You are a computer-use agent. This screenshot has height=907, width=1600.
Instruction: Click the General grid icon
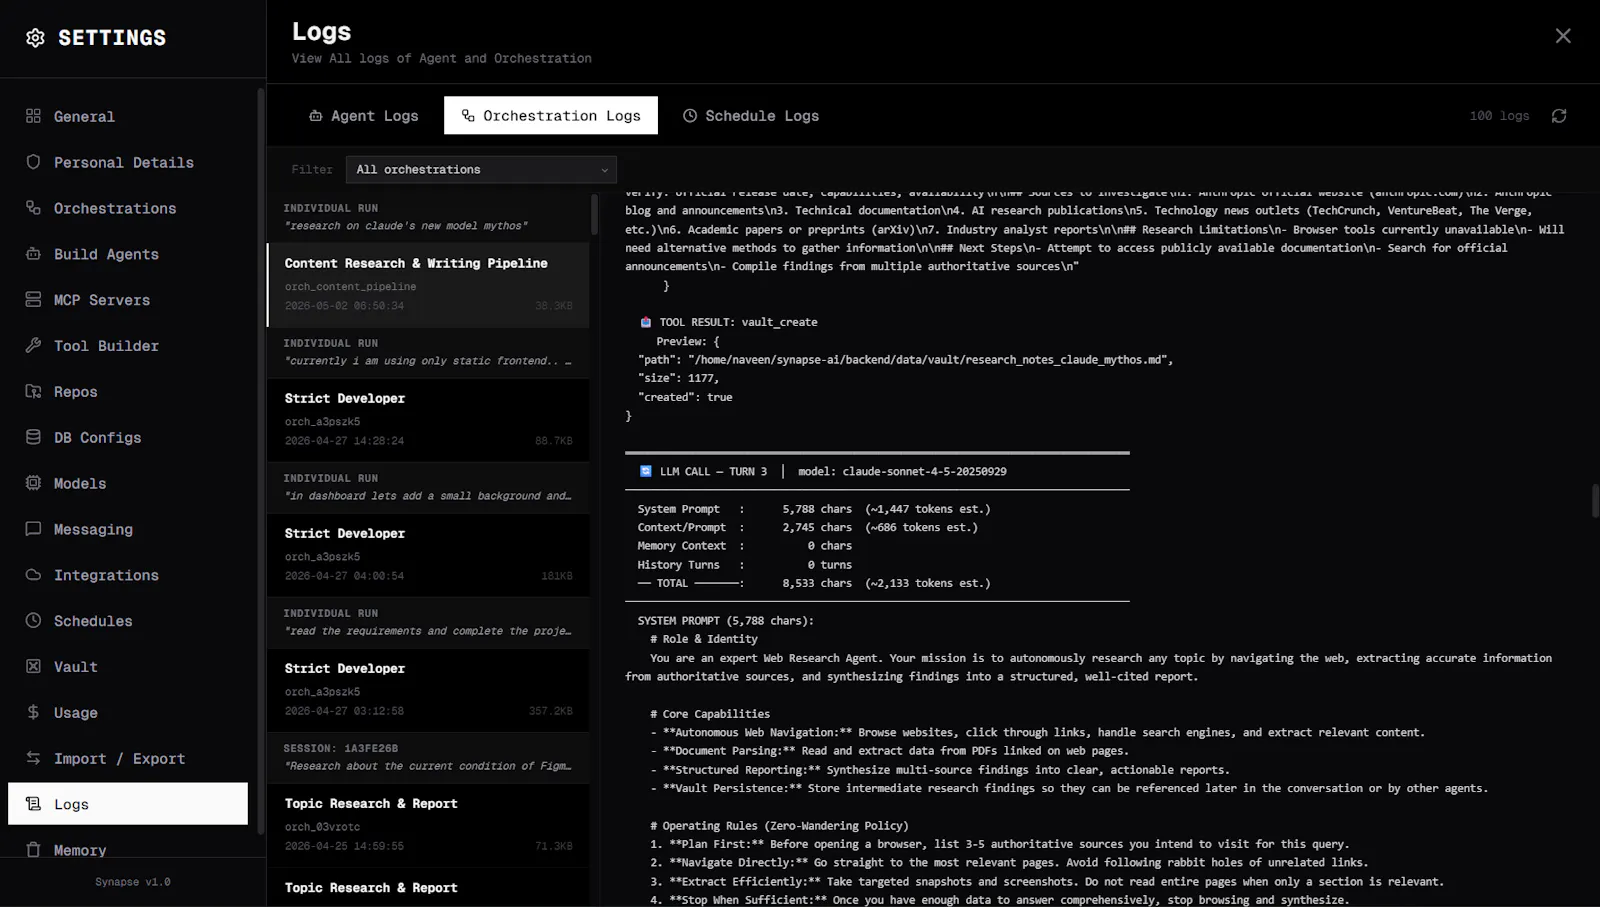pos(33,116)
